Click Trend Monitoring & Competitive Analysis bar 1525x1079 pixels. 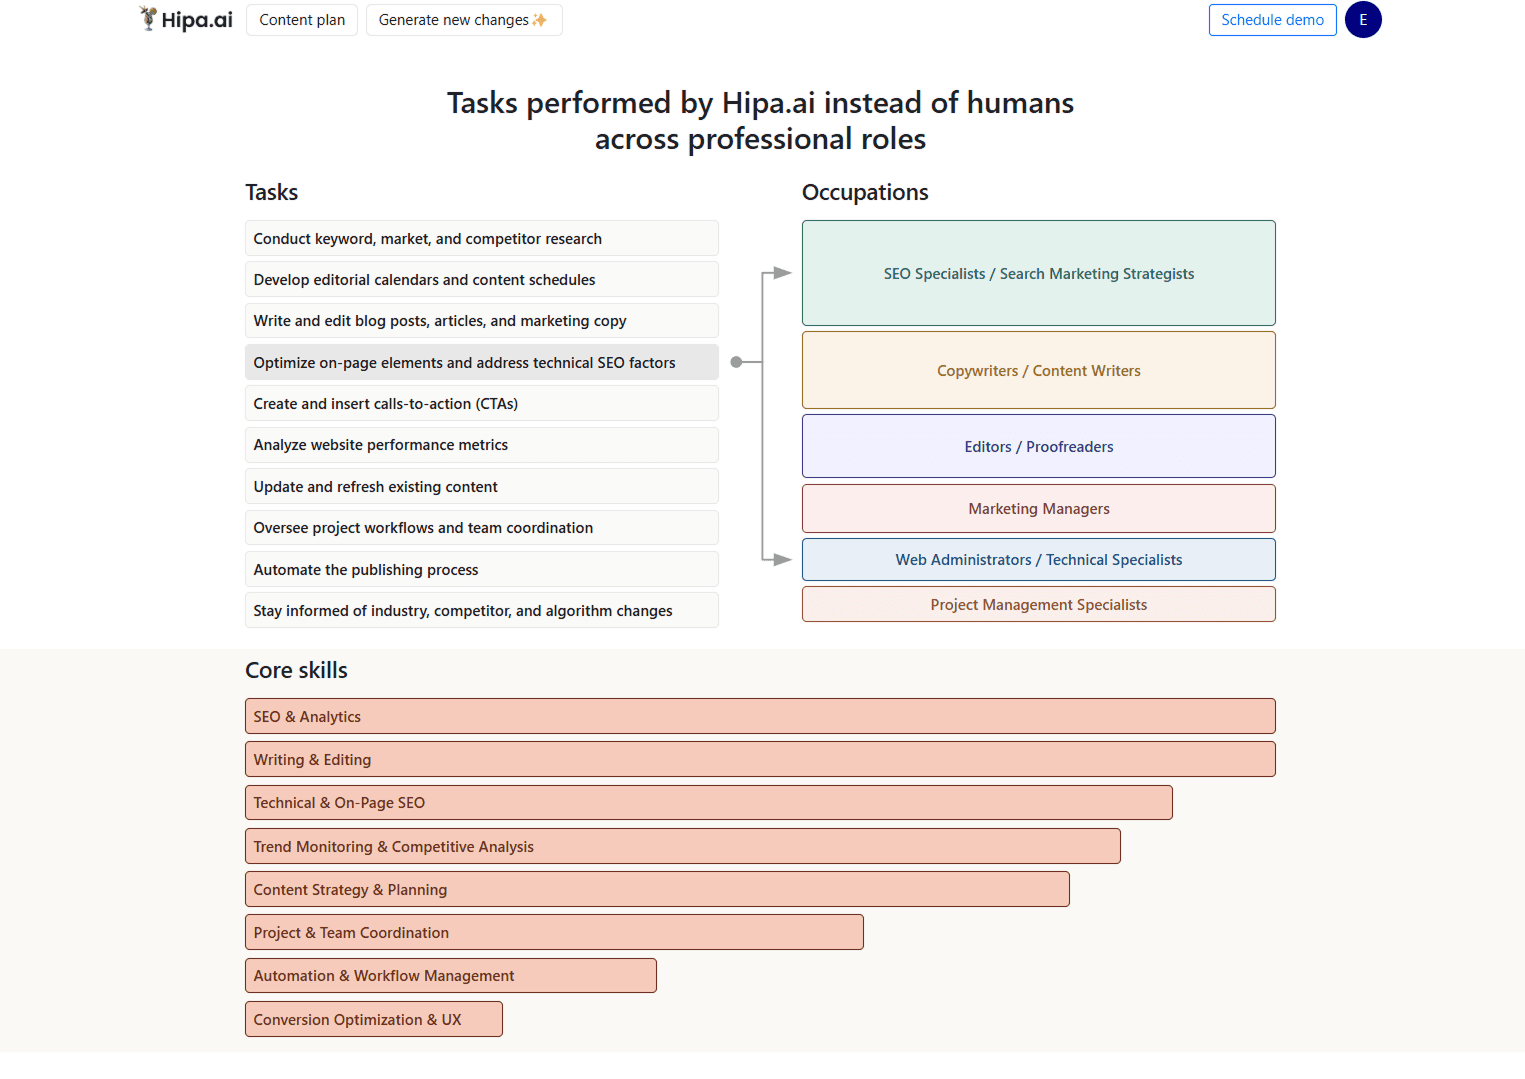[x=682, y=847]
